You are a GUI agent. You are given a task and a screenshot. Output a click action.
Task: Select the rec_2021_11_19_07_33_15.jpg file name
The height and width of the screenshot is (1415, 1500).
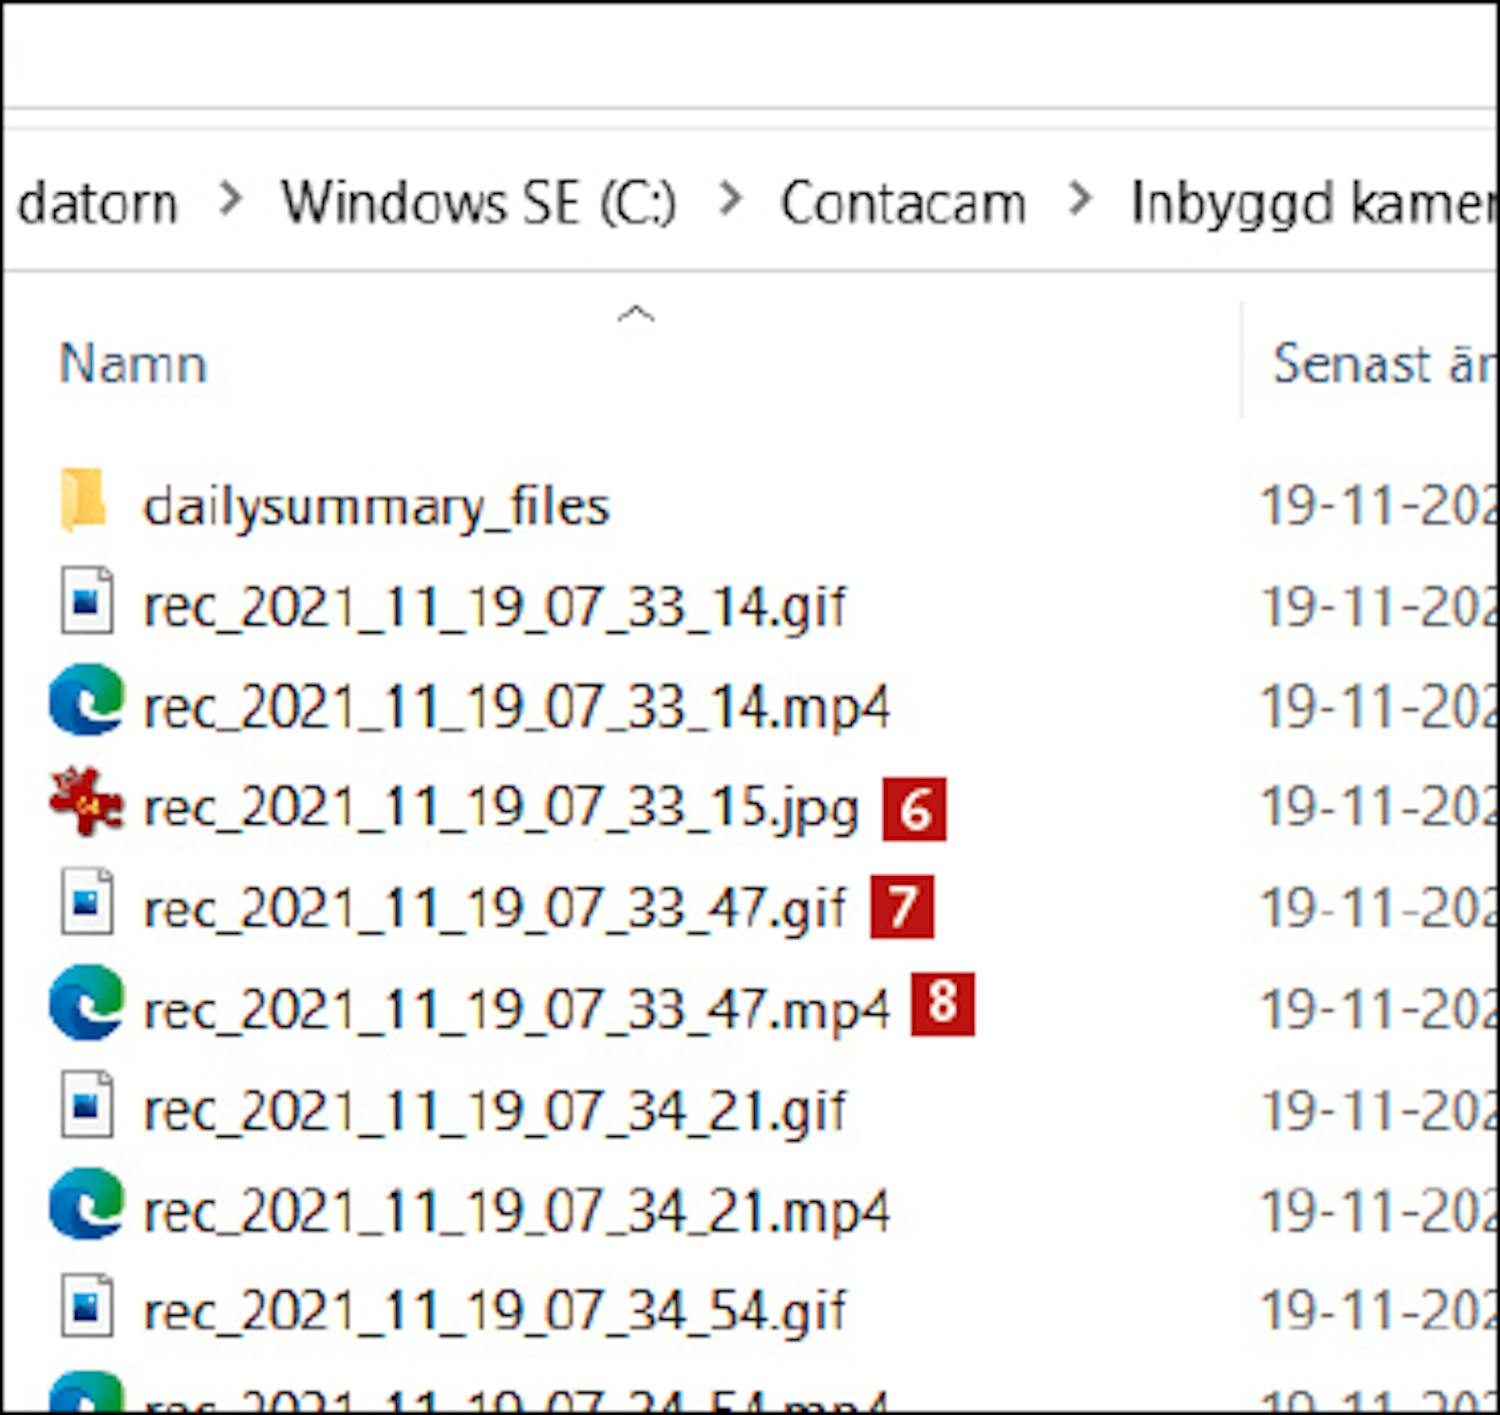(501, 809)
